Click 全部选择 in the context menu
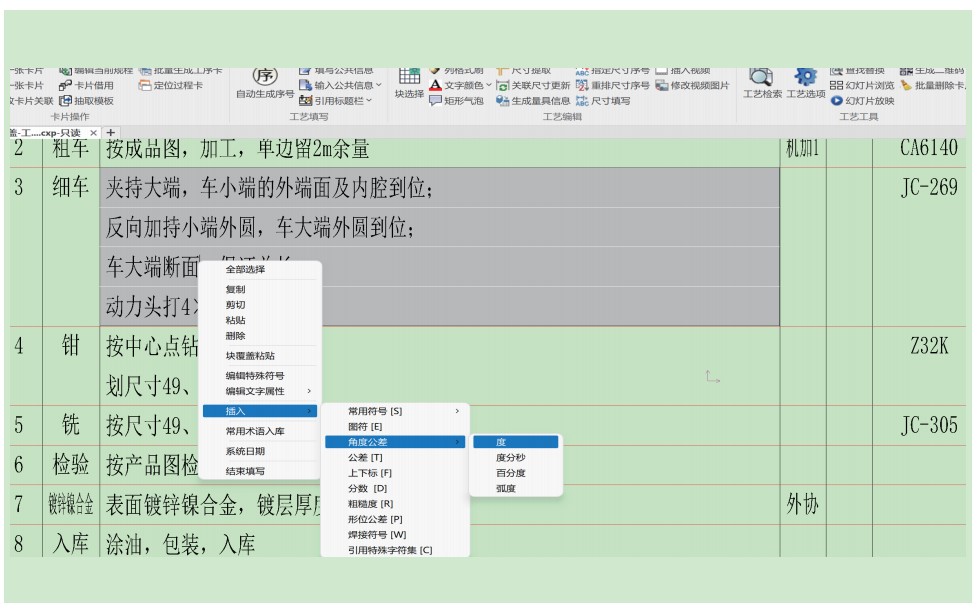Viewport: 979px width, 609px height. [245, 269]
